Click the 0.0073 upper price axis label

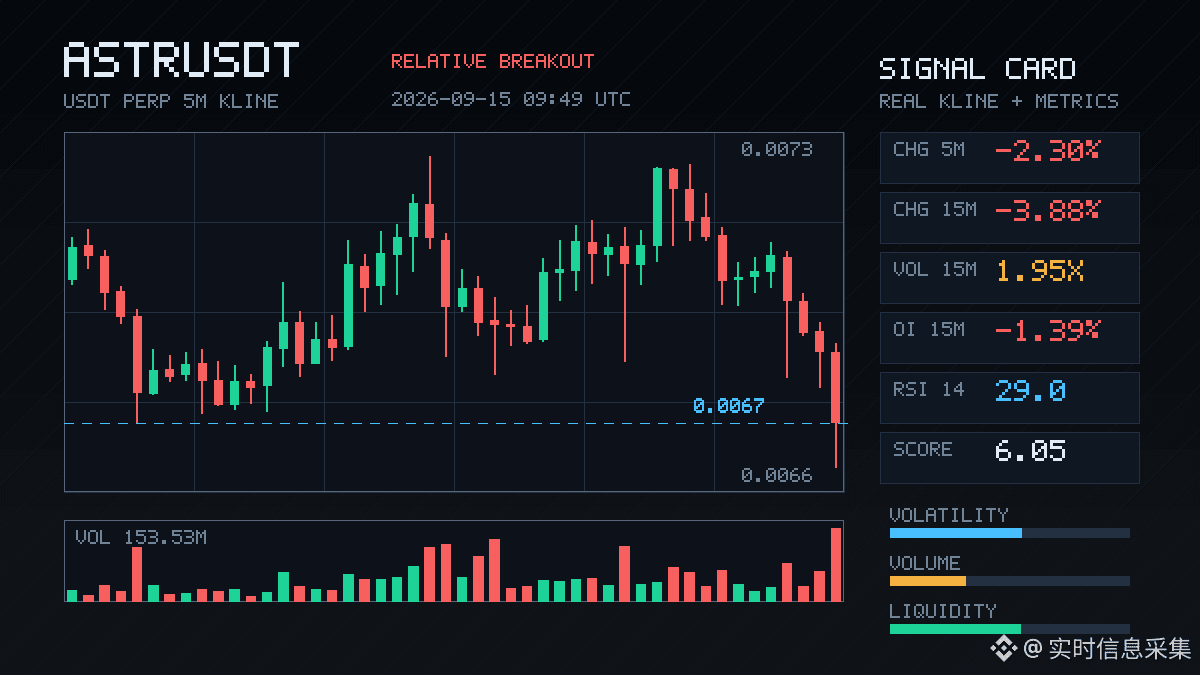777,149
